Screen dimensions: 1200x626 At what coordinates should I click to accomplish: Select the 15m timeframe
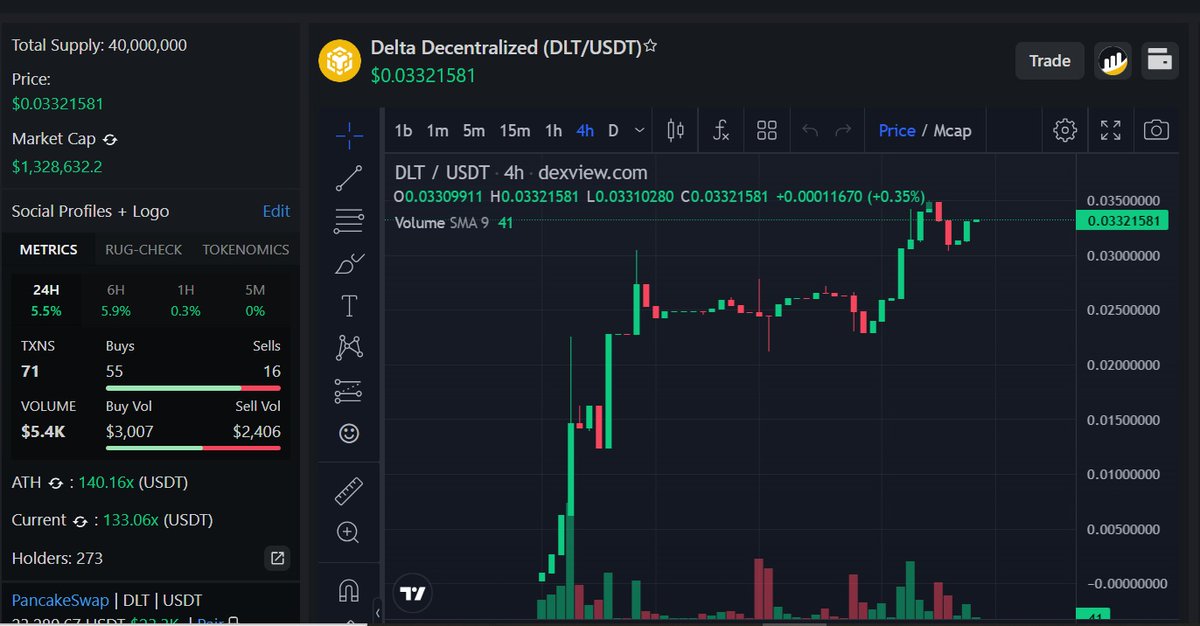(514, 130)
